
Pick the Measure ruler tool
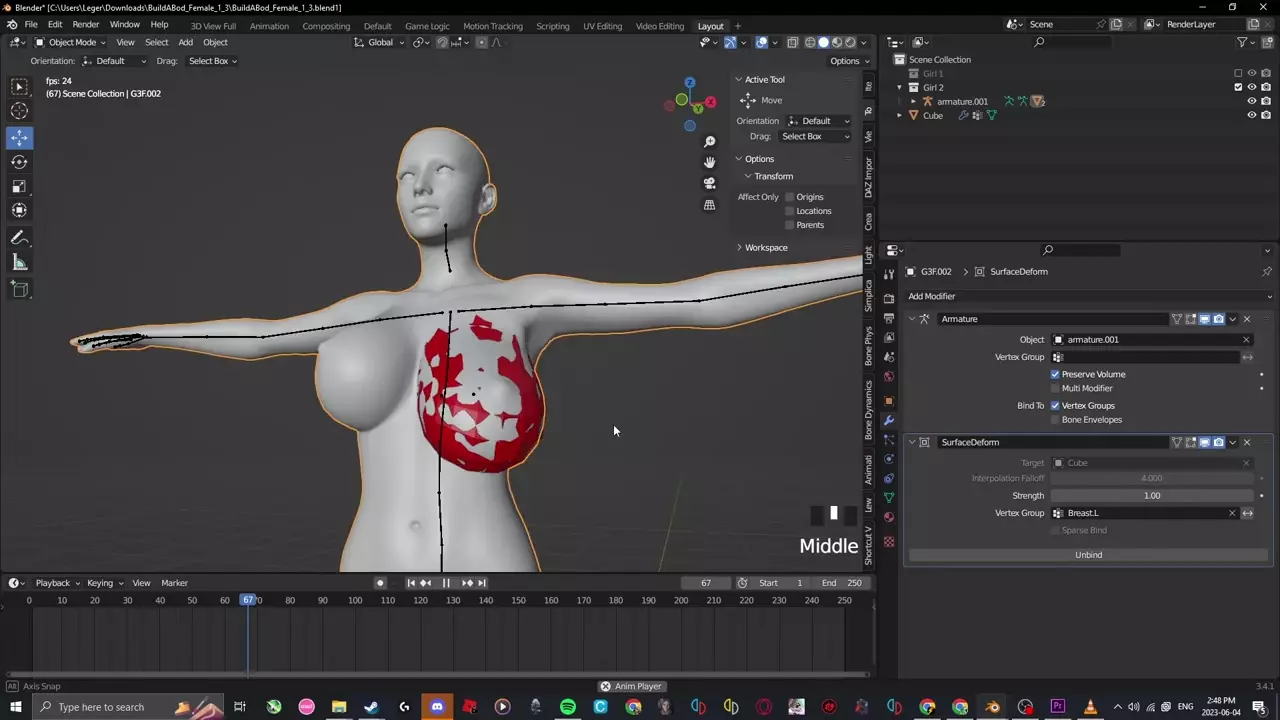click(19, 262)
